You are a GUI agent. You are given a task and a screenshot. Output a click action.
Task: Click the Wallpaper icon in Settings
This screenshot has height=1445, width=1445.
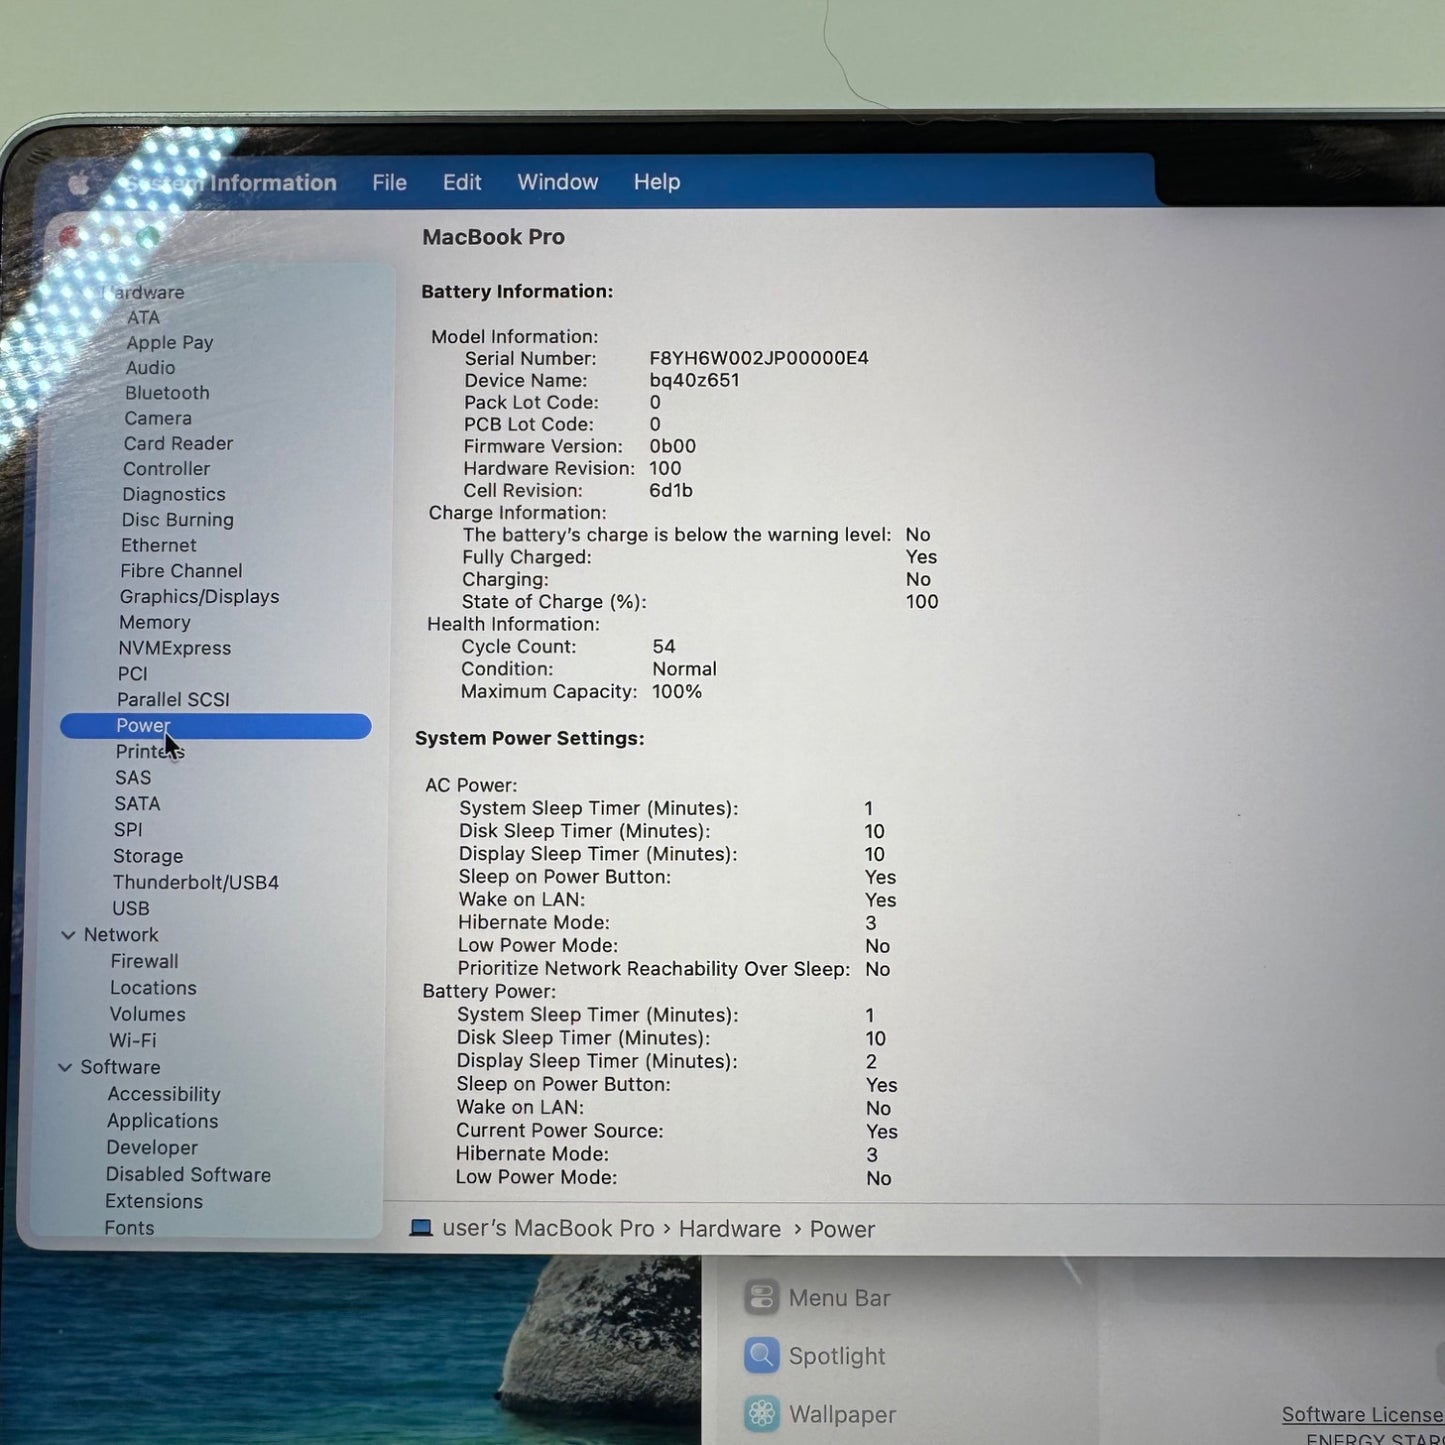coord(761,1414)
